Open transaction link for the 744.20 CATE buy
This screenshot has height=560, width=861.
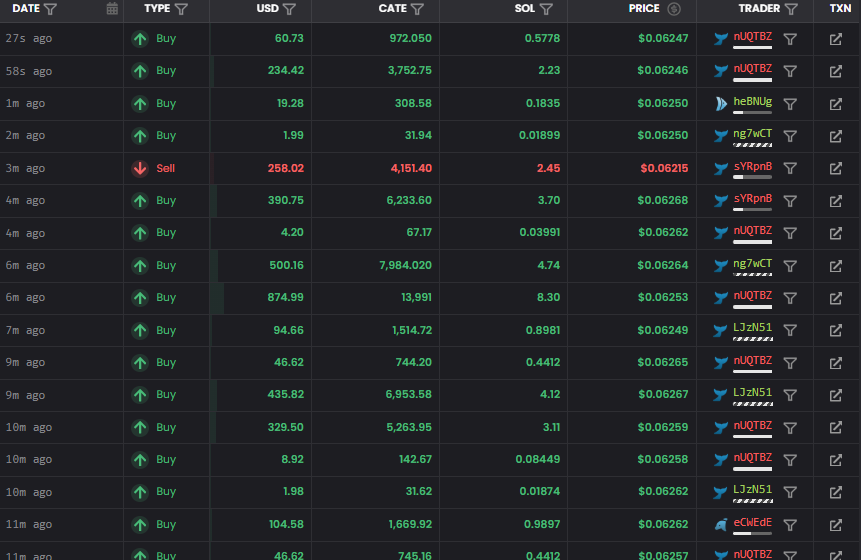(836, 363)
